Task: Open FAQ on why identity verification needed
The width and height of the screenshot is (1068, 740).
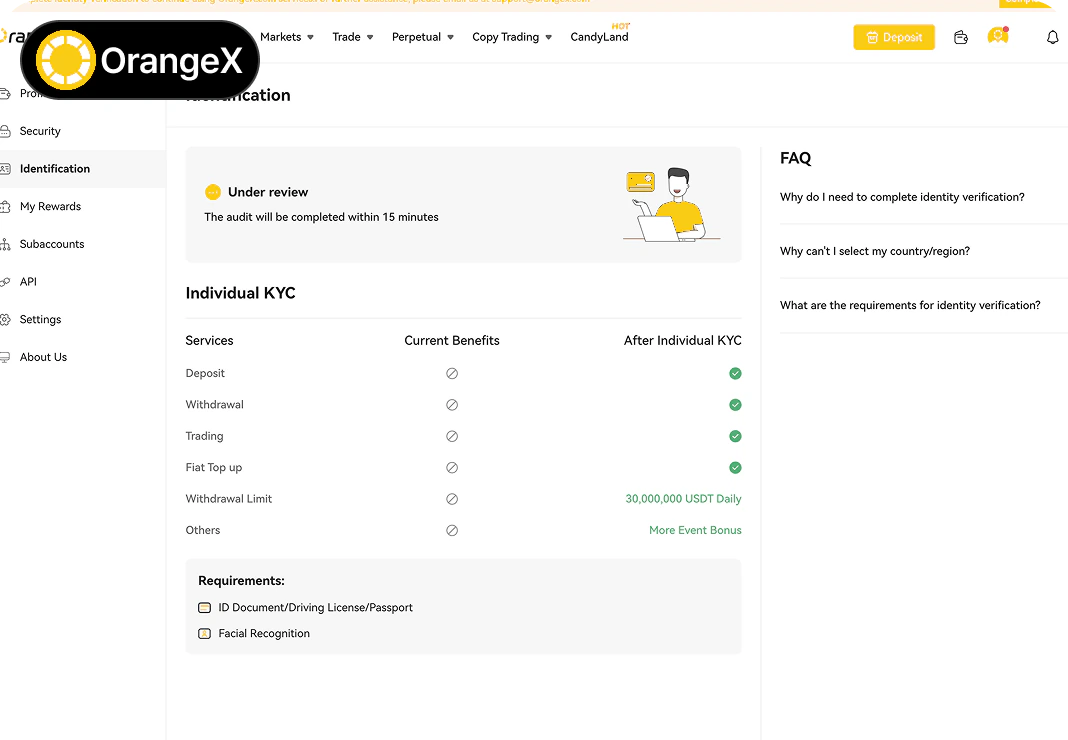Action: 902,197
